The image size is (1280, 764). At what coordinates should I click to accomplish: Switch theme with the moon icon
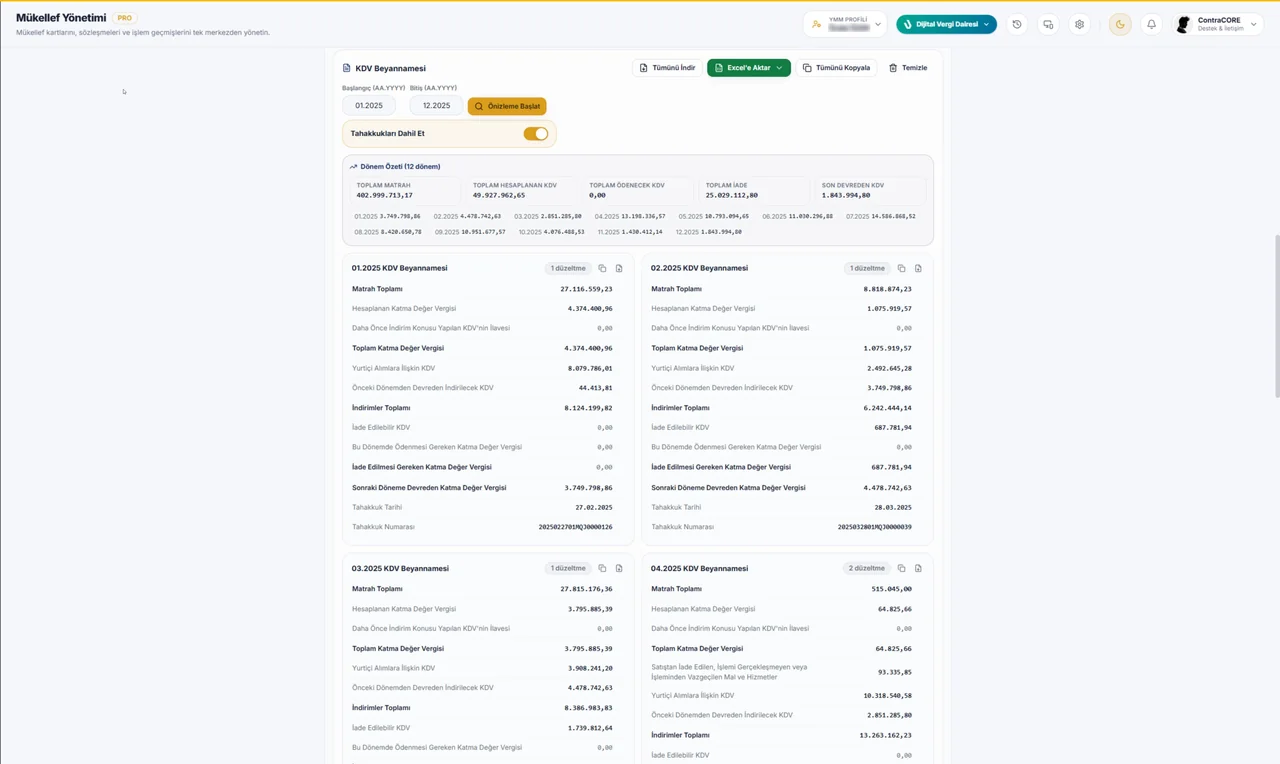tap(1120, 24)
